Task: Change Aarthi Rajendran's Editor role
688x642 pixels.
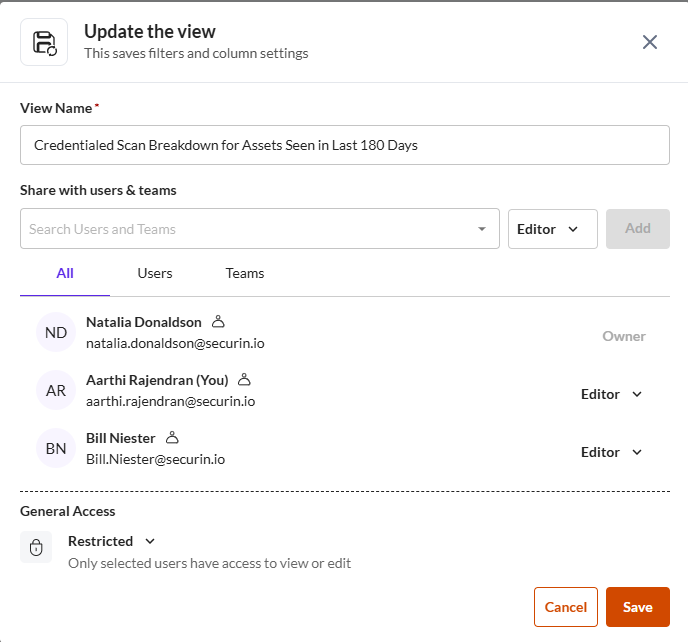Action: pyautogui.click(x=611, y=394)
